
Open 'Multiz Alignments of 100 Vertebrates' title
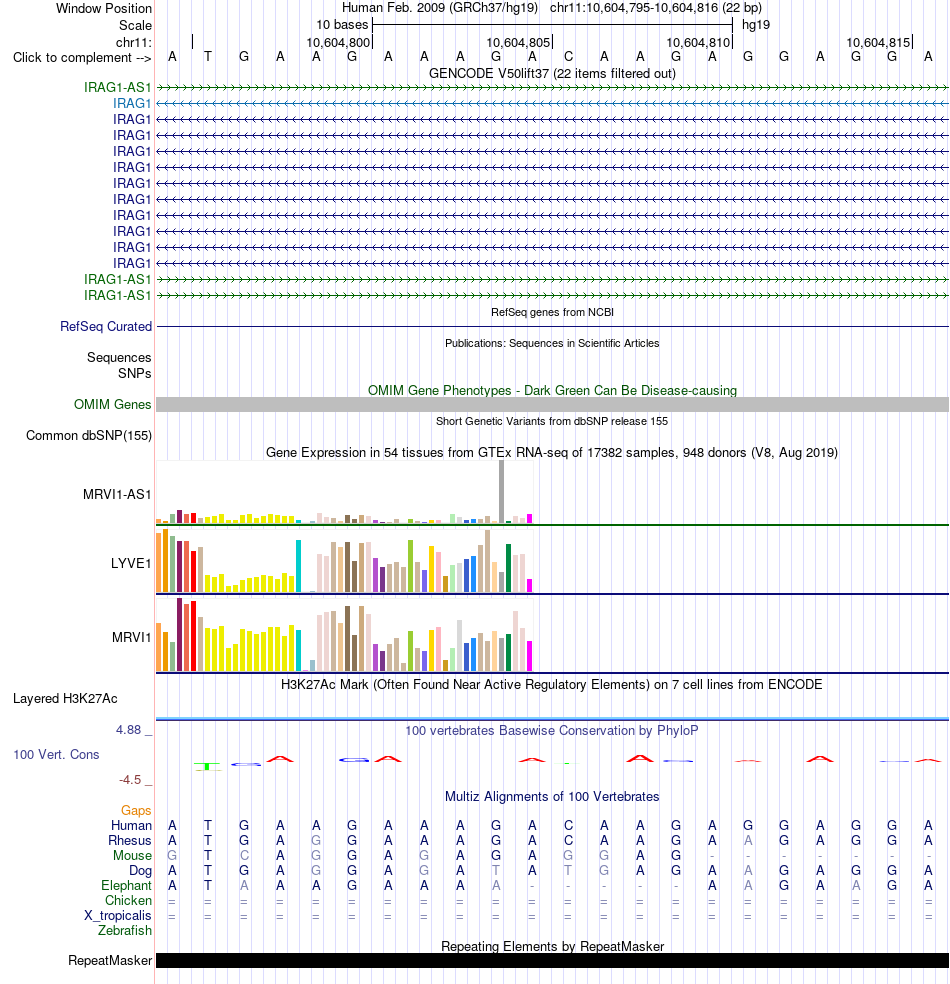tap(552, 796)
